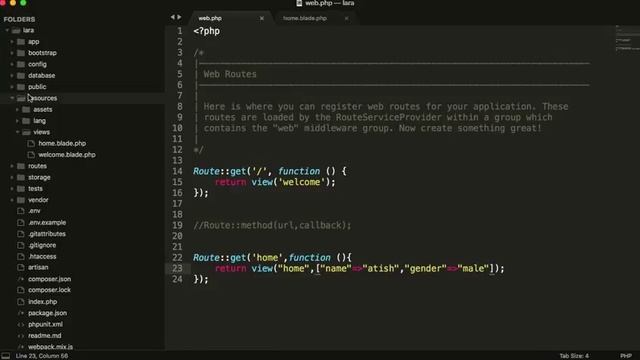Click the FOLDERS sidebar heading
Image resolution: width=640 pixels, height=360 pixels.
(x=19, y=19)
